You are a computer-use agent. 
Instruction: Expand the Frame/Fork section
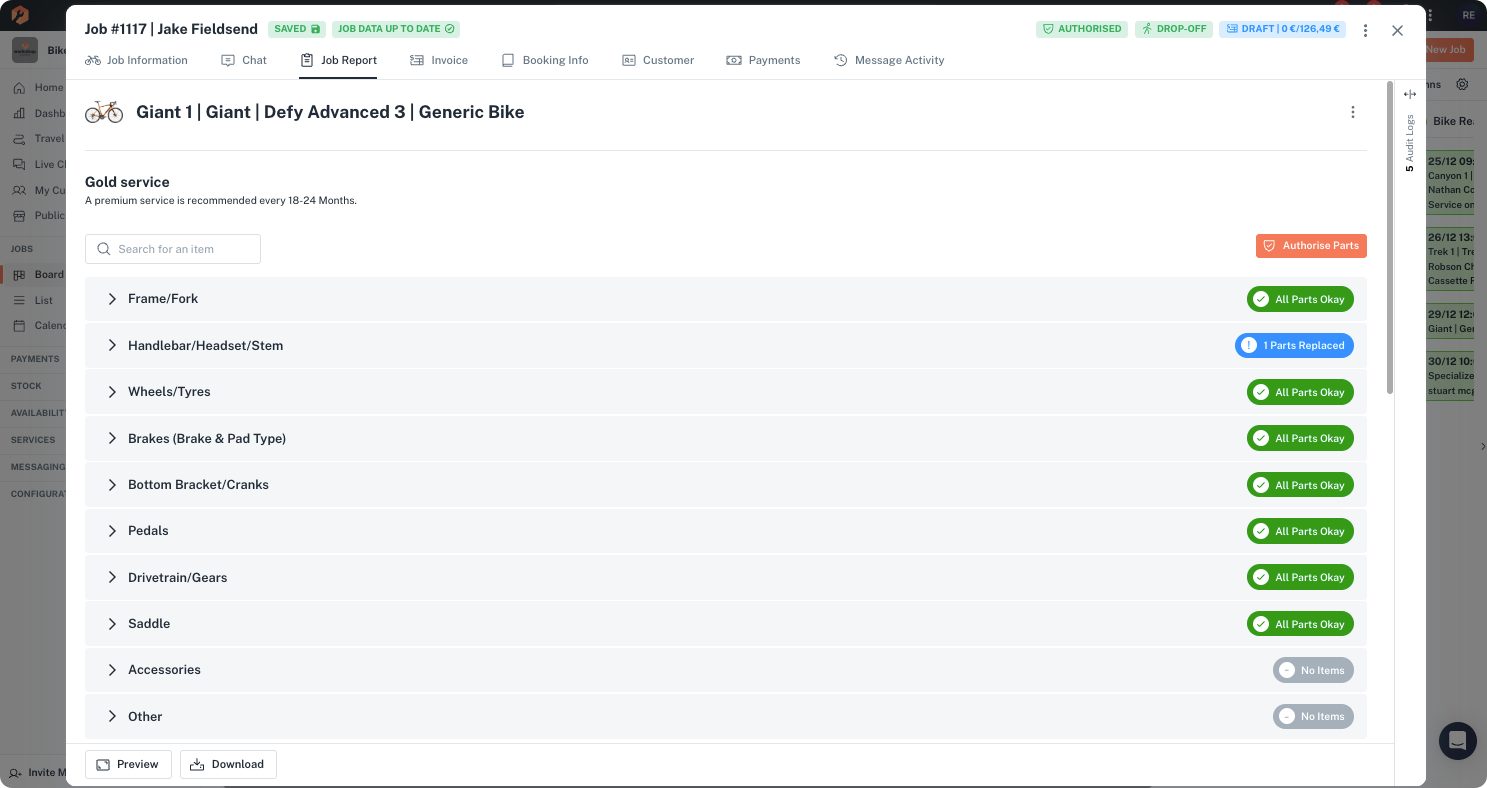tap(113, 299)
